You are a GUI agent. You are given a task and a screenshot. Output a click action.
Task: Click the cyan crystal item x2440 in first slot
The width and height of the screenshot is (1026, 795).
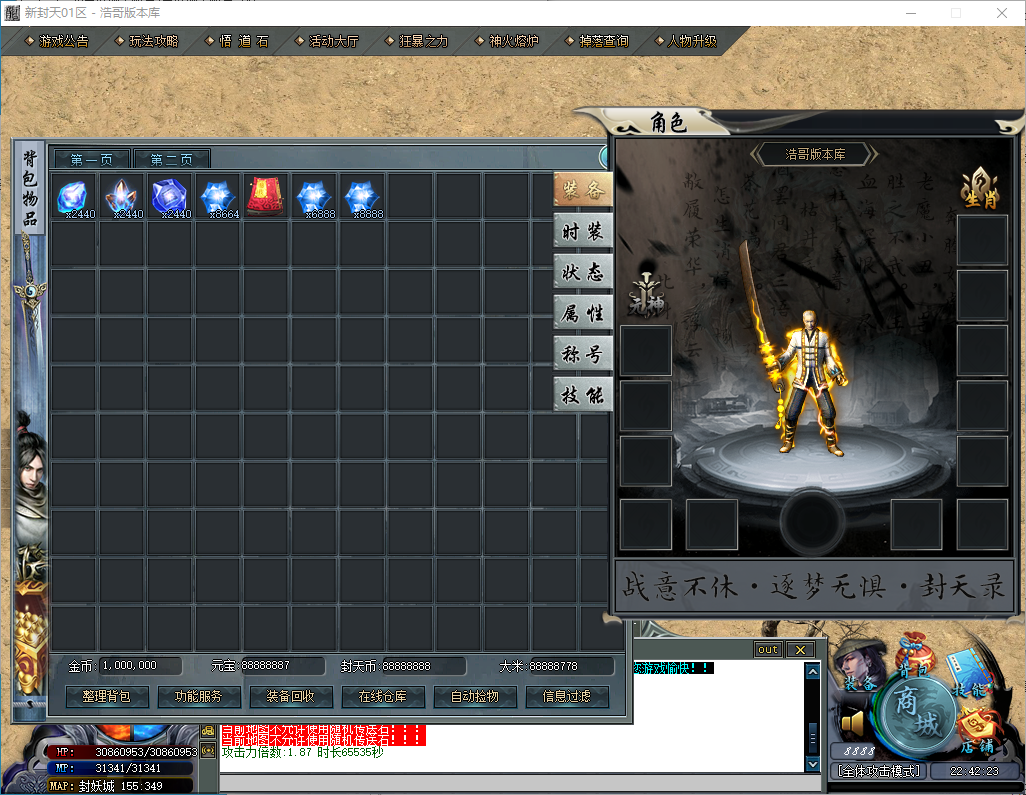click(73, 196)
